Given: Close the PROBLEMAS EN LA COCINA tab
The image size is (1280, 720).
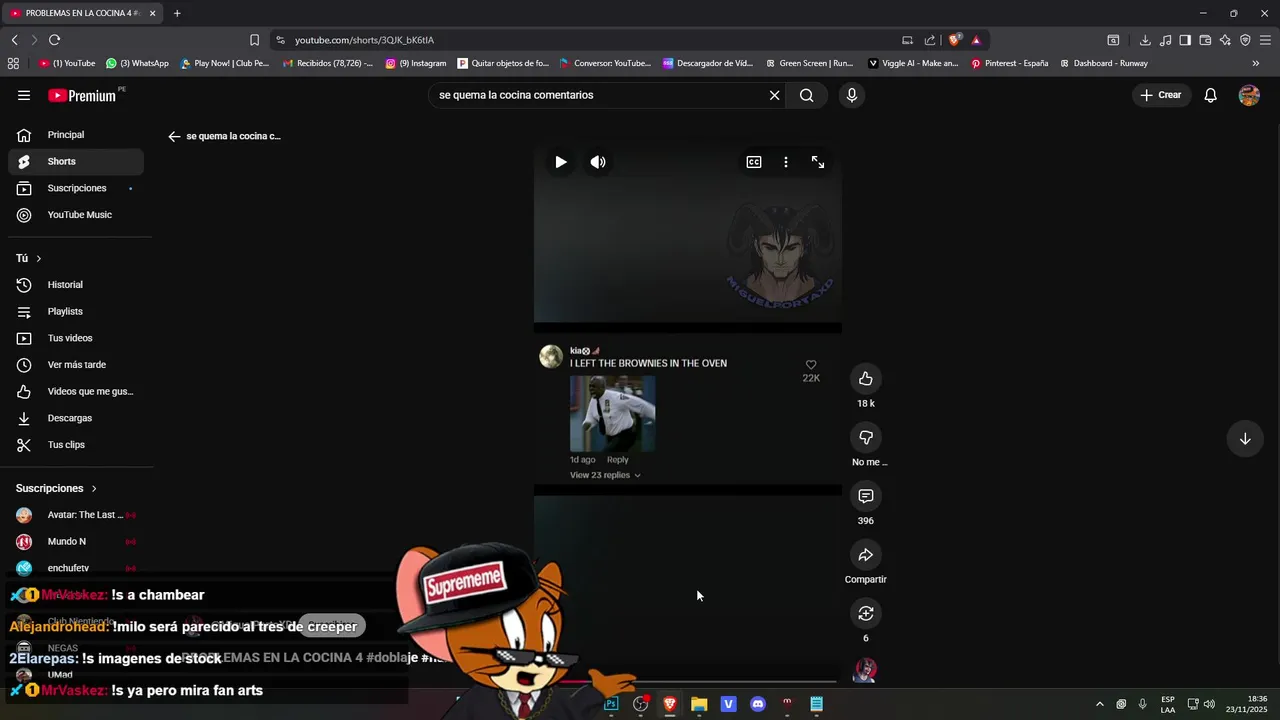Looking at the screenshot, I should [x=152, y=13].
